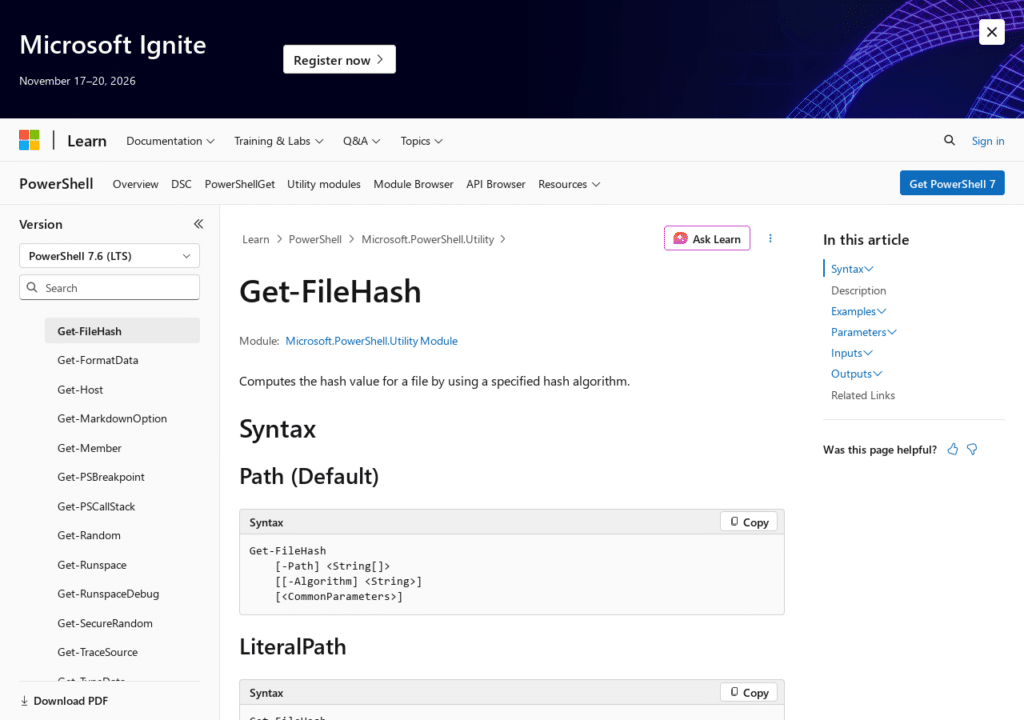Click the Learn site title
Viewport: 1024px width, 720px height.
[x=87, y=141]
